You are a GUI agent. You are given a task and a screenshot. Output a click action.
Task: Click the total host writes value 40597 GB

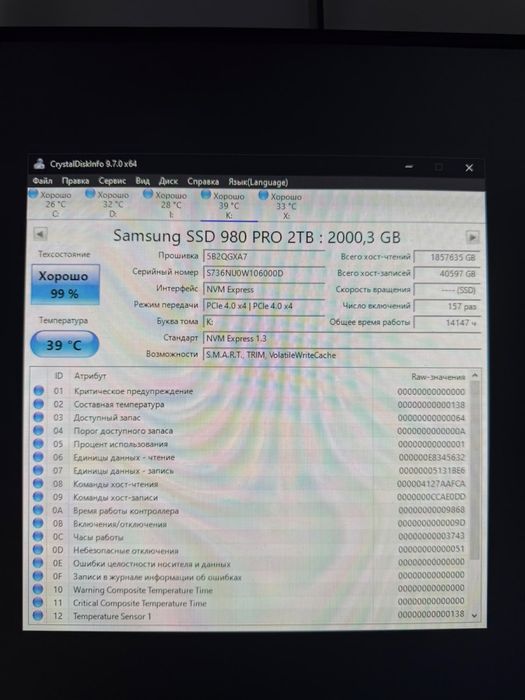pos(447,274)
